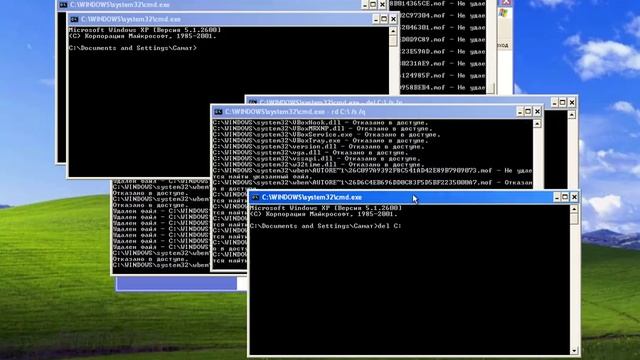Click title bar of cmd window with 'del C:' typed
The height and width of the screenshot is (360, 640).
(414, 198)
